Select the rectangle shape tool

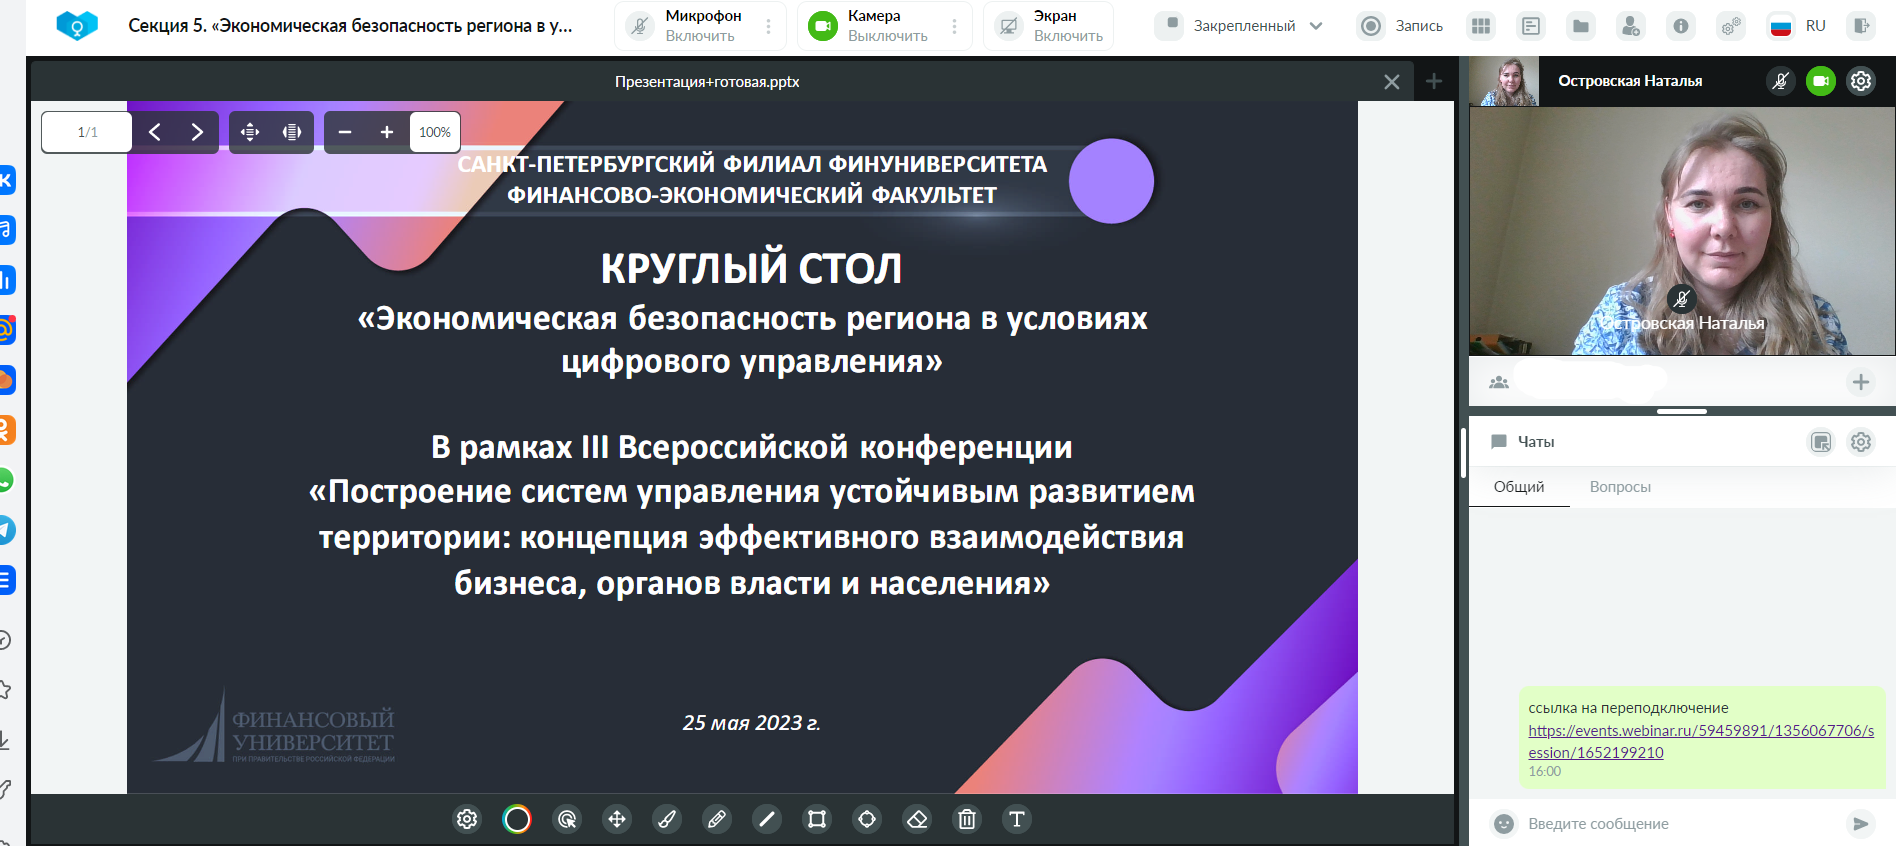click(x=817, y=819)
